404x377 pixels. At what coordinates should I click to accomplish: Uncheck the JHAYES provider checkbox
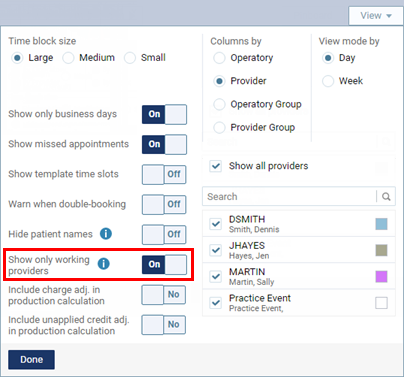pos(216,250)
